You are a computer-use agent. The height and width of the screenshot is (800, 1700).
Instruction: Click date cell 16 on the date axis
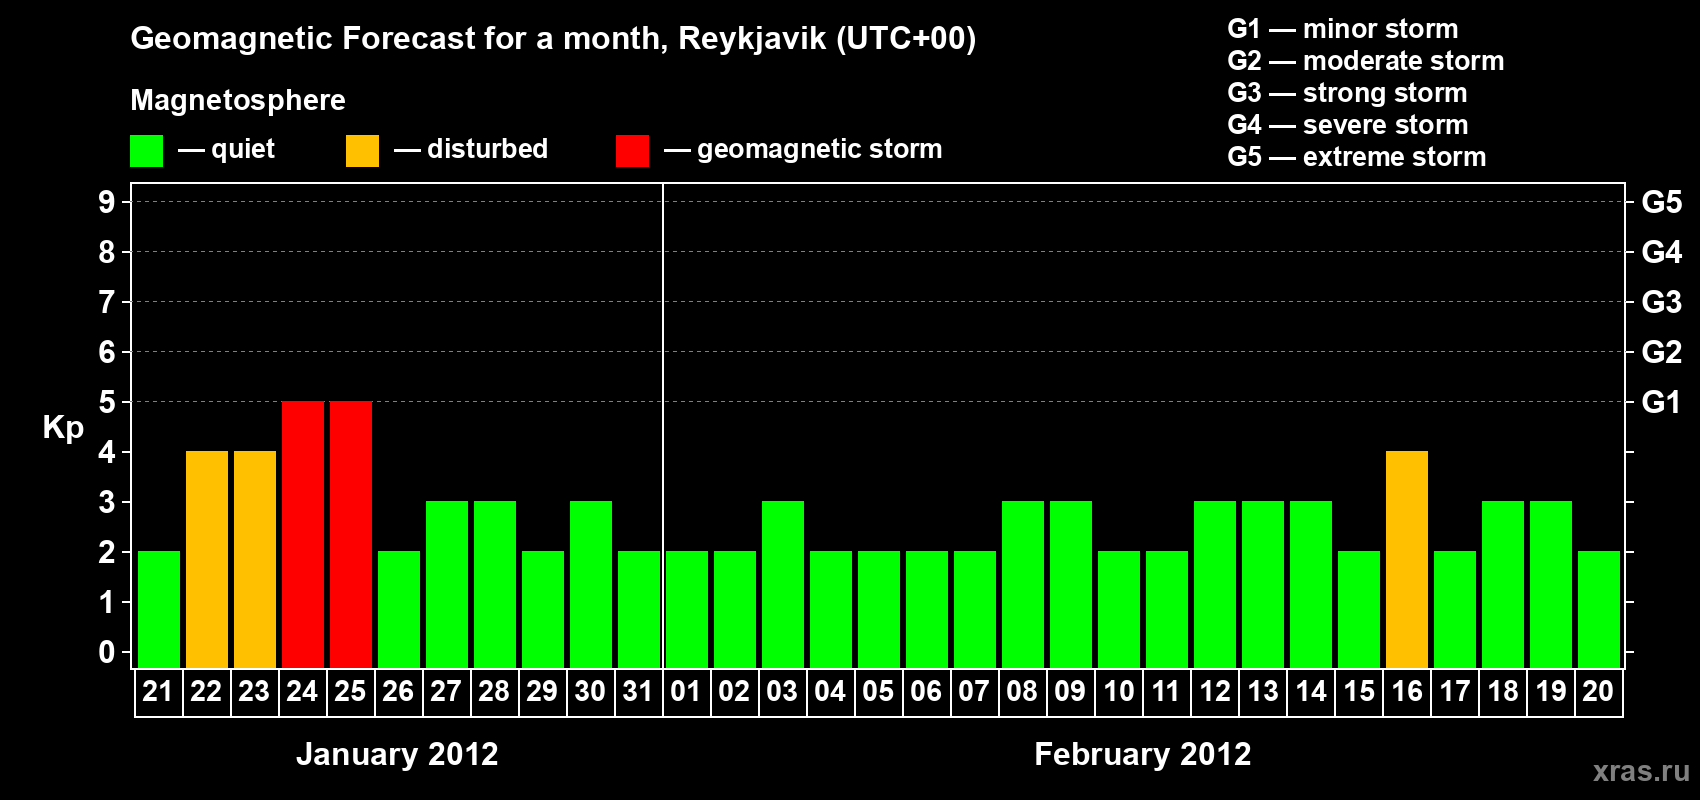[1407, 692]
